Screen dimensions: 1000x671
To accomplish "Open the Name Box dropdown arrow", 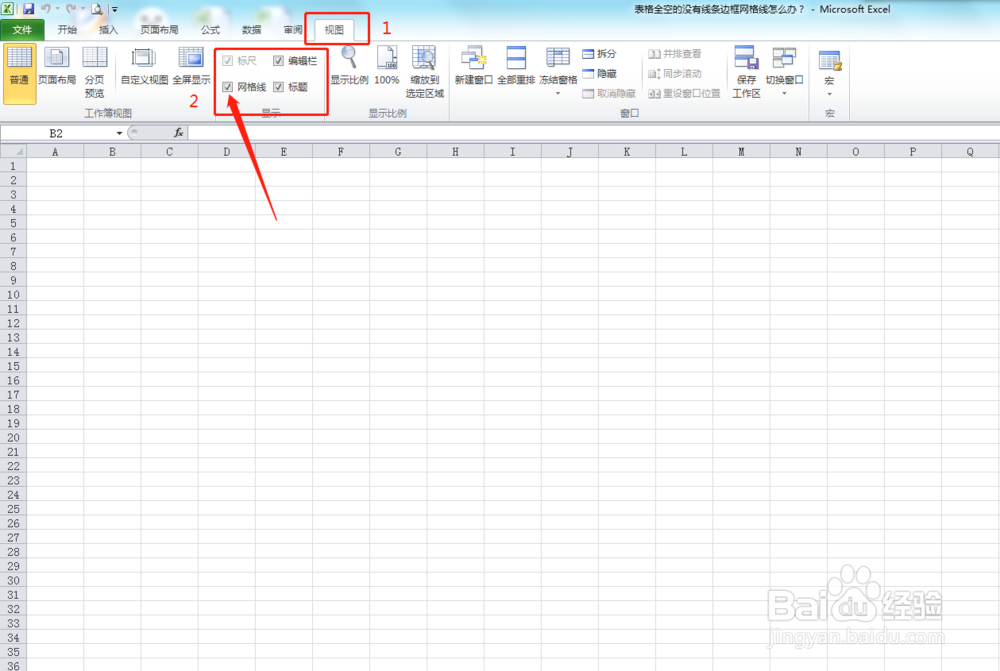I will tap(119, 133).
